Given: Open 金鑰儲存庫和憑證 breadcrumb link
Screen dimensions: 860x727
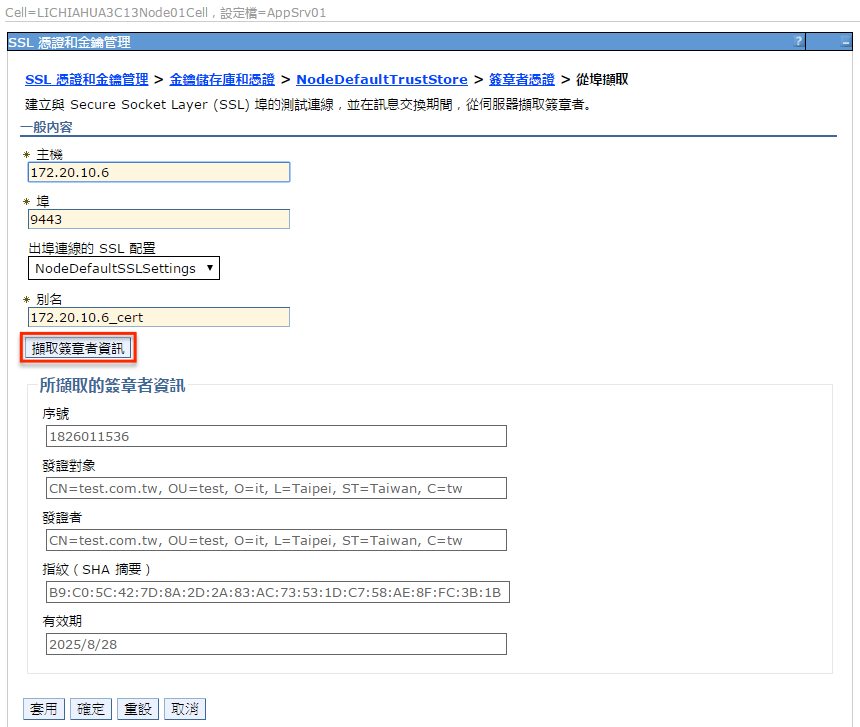Looking at the screenshot, I should (x=222, y=79).
